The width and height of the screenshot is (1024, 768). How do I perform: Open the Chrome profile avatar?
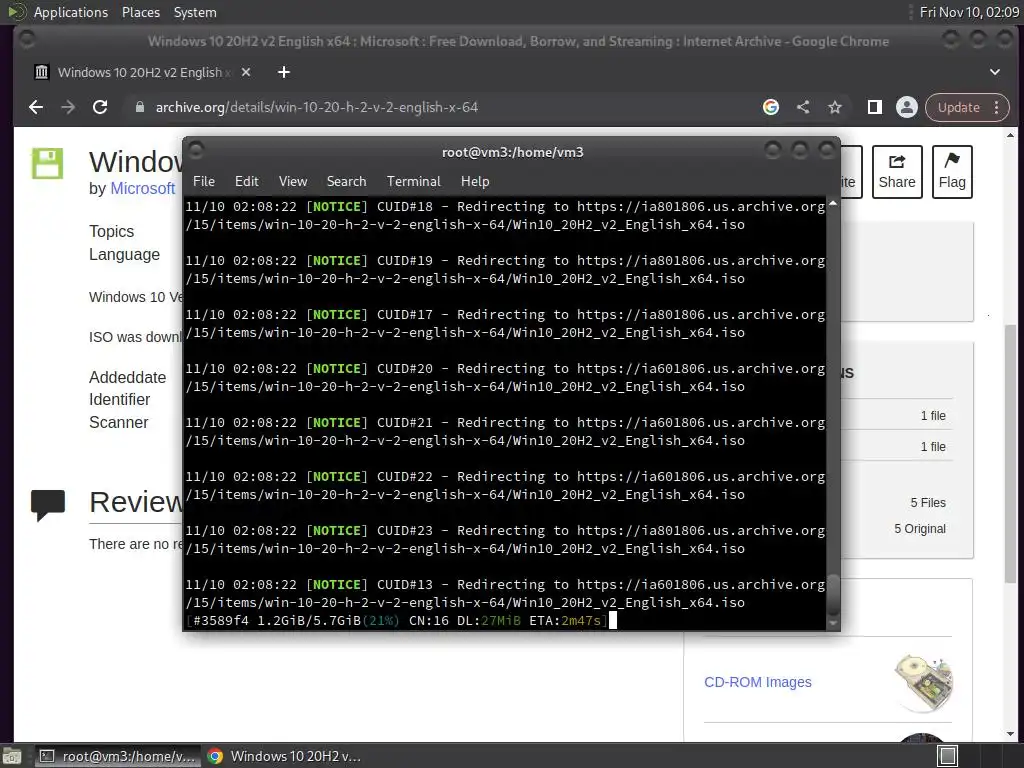coord(906,107)
